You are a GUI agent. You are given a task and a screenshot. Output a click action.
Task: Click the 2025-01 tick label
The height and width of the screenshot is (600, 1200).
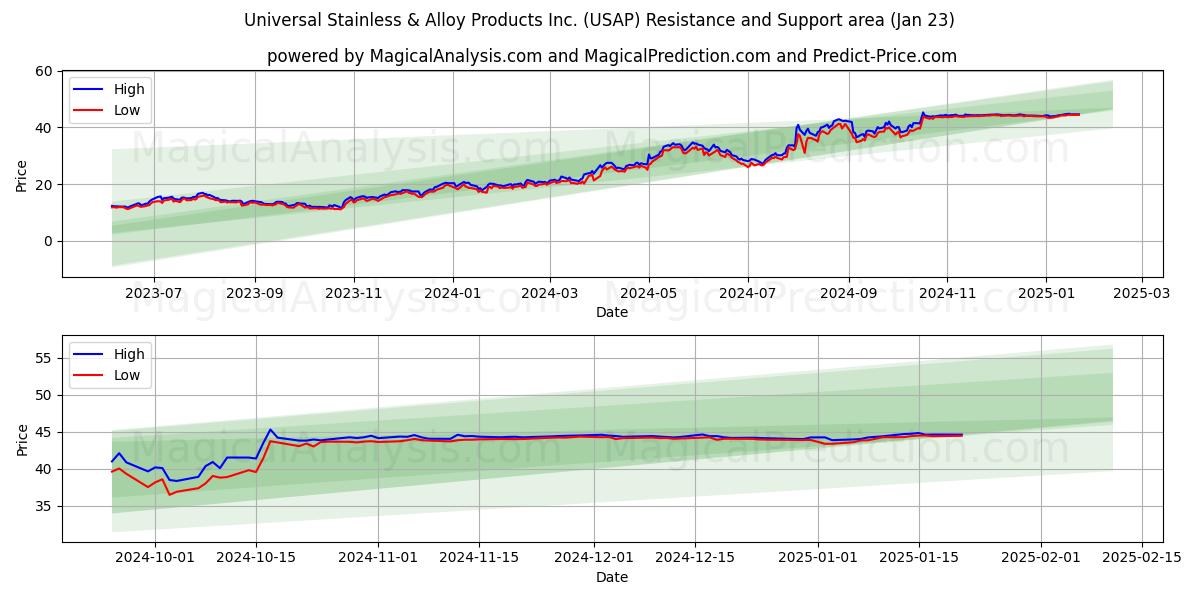1047,294
